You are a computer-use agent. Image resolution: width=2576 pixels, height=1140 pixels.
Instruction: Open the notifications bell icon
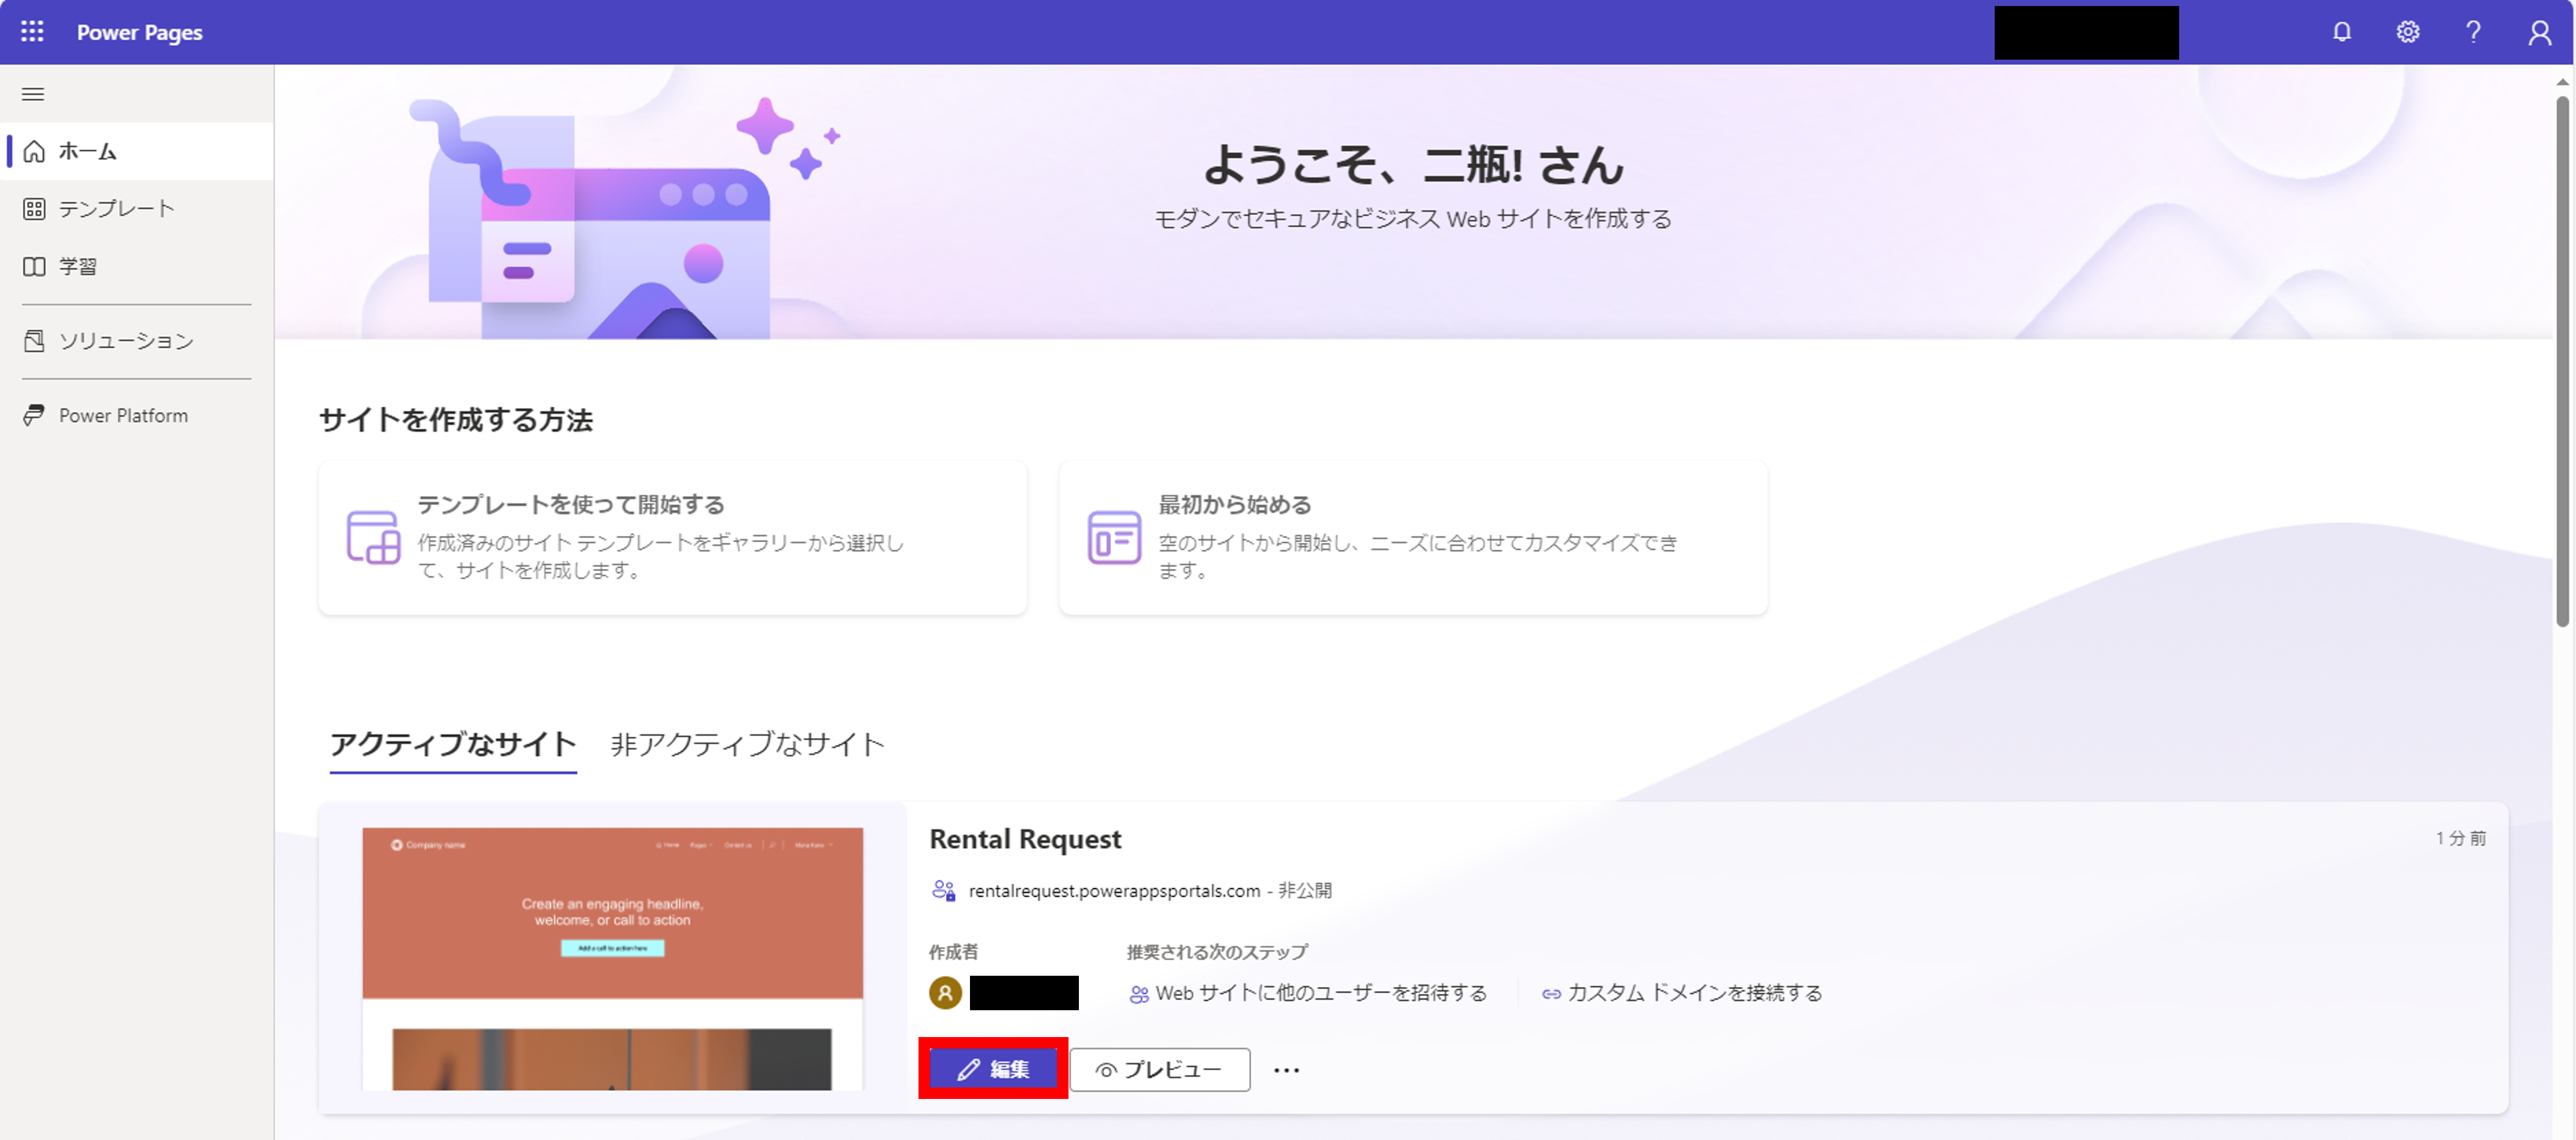click(2341, 32)
